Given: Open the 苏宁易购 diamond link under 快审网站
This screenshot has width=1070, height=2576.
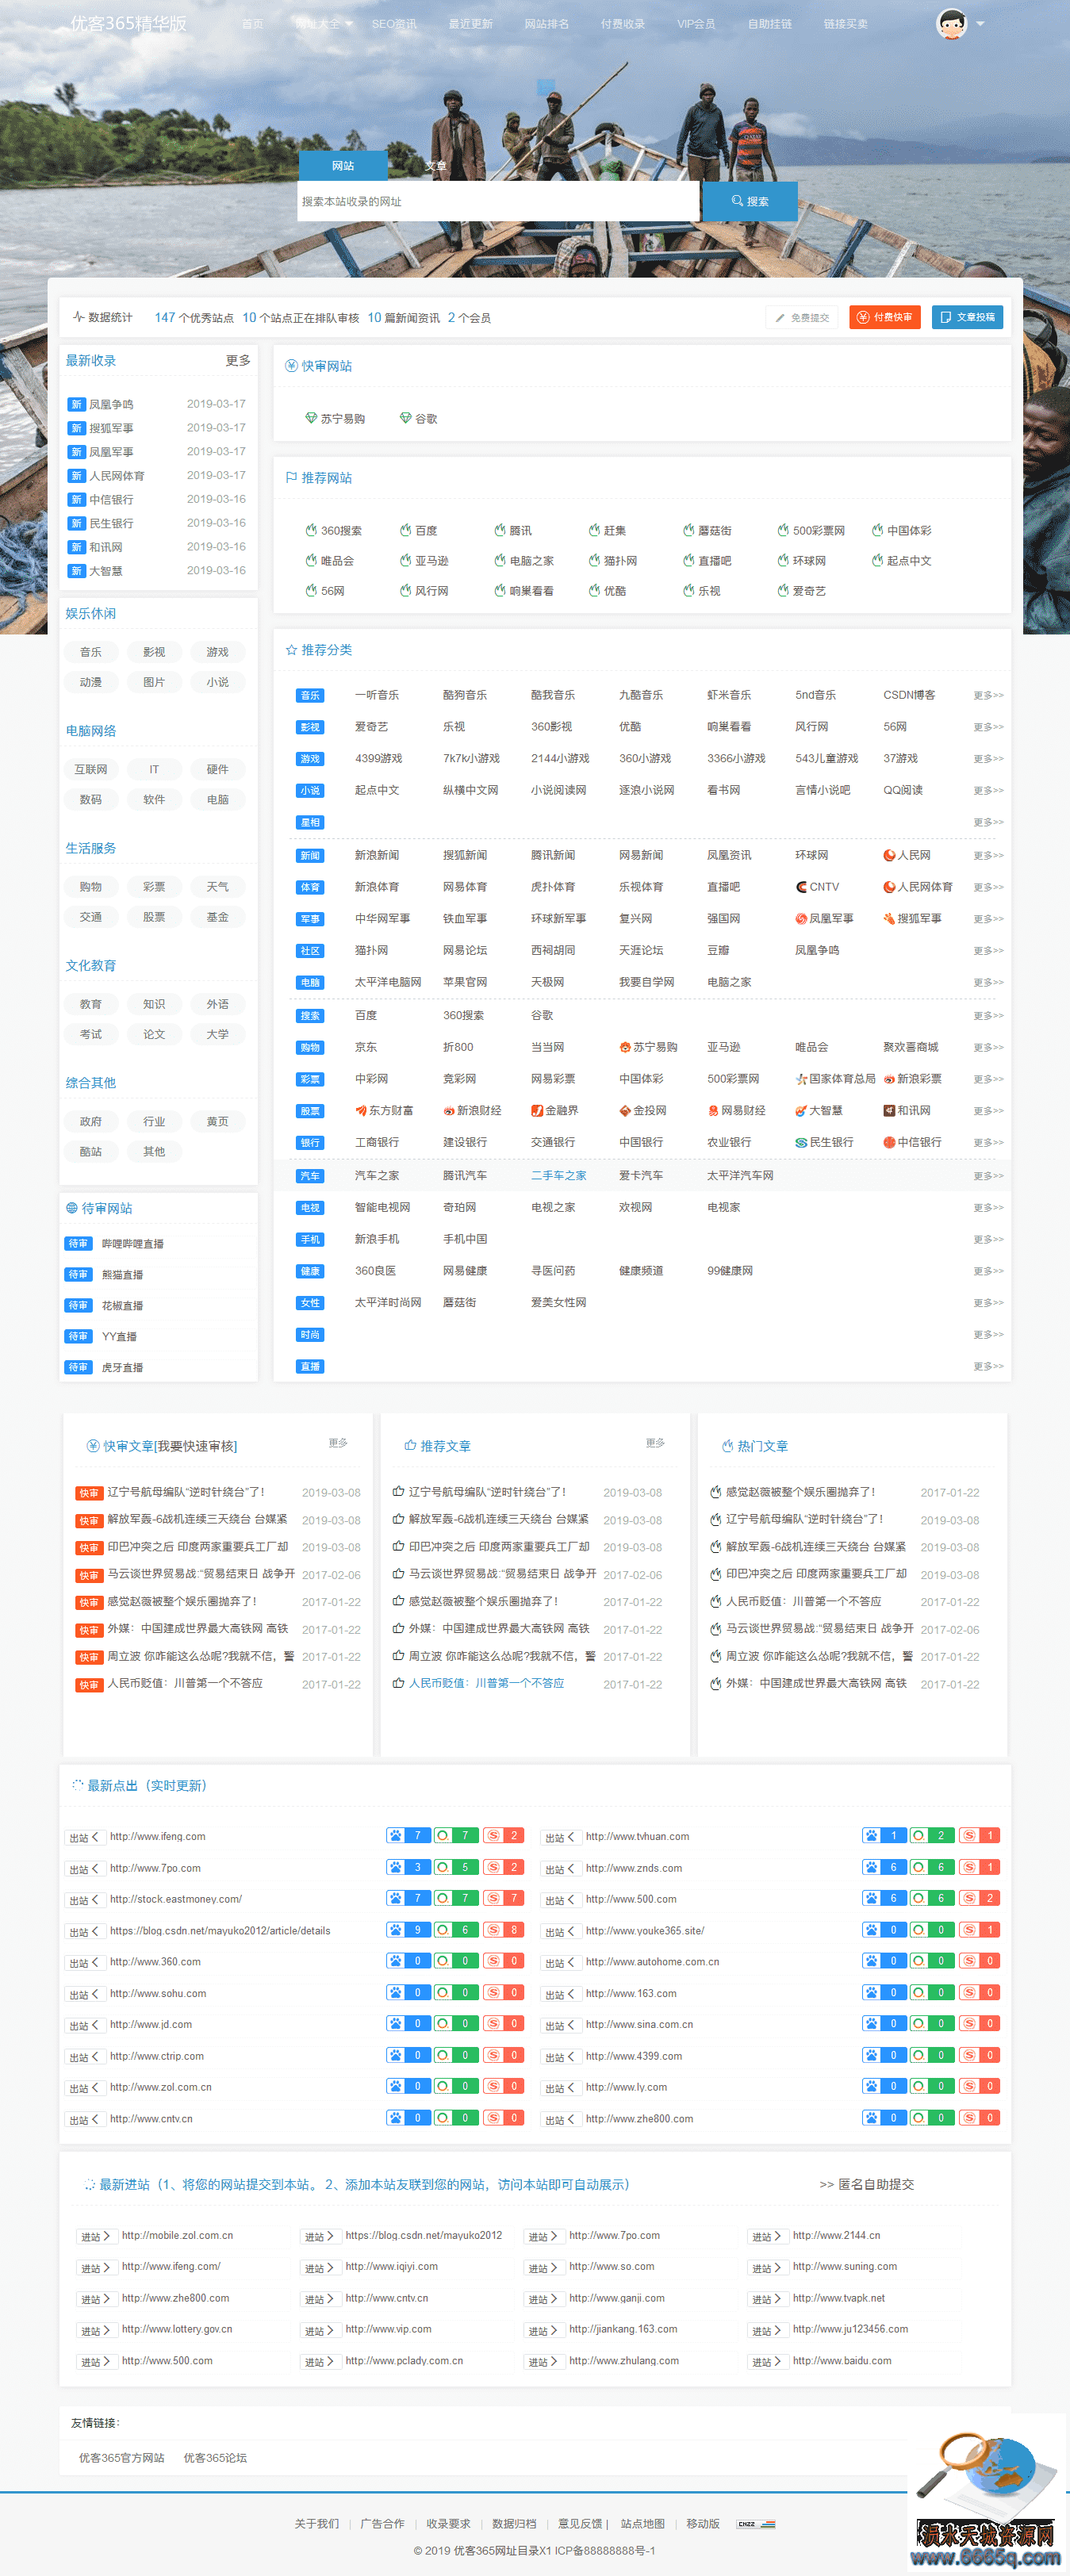Looking at the screenshot, I should [335, 418].
